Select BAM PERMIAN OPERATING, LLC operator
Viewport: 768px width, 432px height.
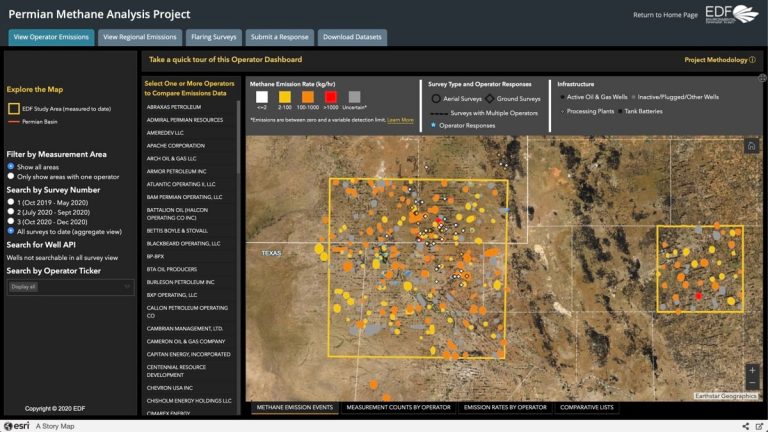[x=184, y=197]
